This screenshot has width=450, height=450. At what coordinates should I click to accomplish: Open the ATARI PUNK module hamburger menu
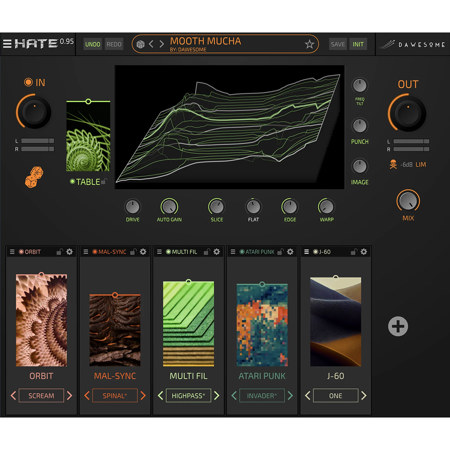point(233,252)
